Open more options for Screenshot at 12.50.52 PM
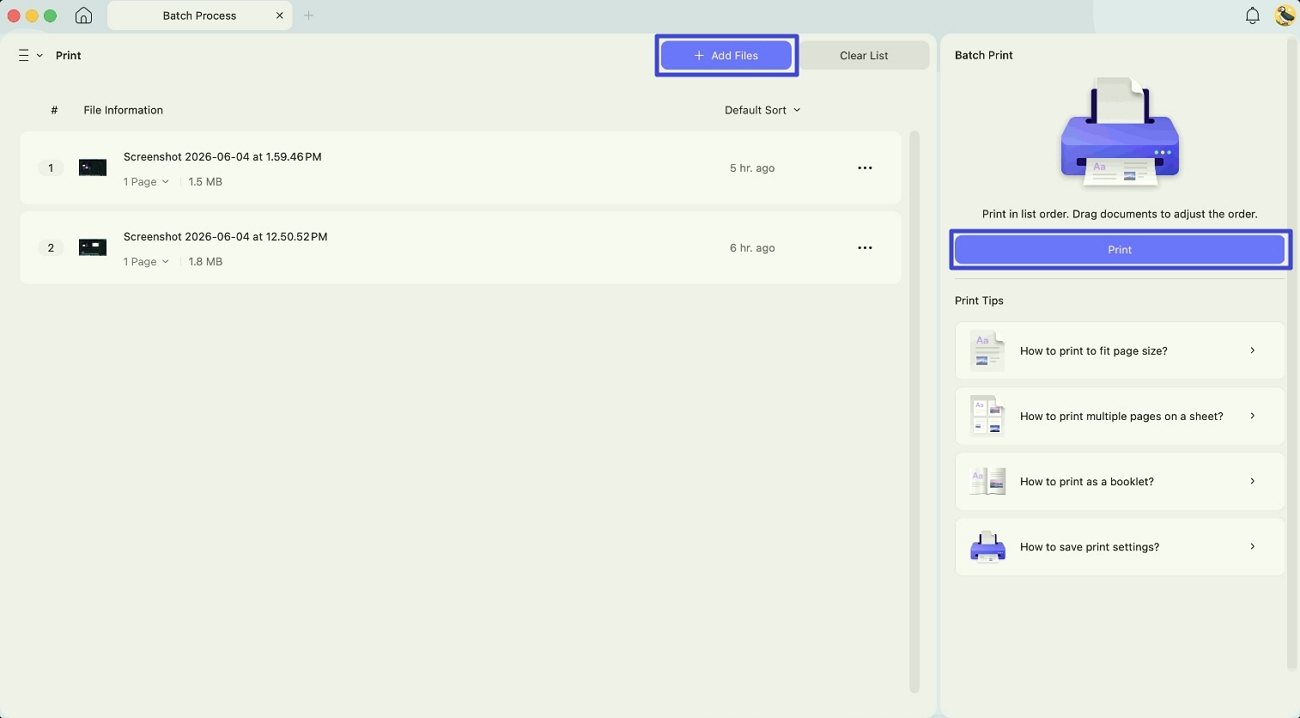1300x718 pixels. click(x=865, y=248)
